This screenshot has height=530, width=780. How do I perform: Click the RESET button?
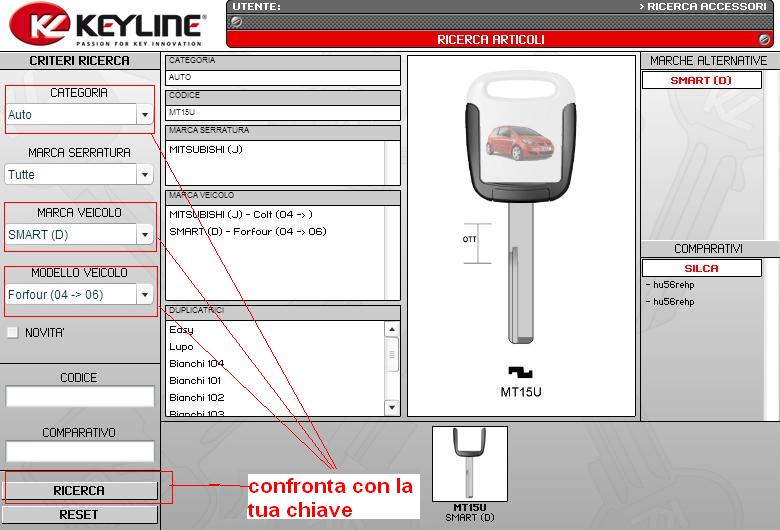[x=80, y=515]
